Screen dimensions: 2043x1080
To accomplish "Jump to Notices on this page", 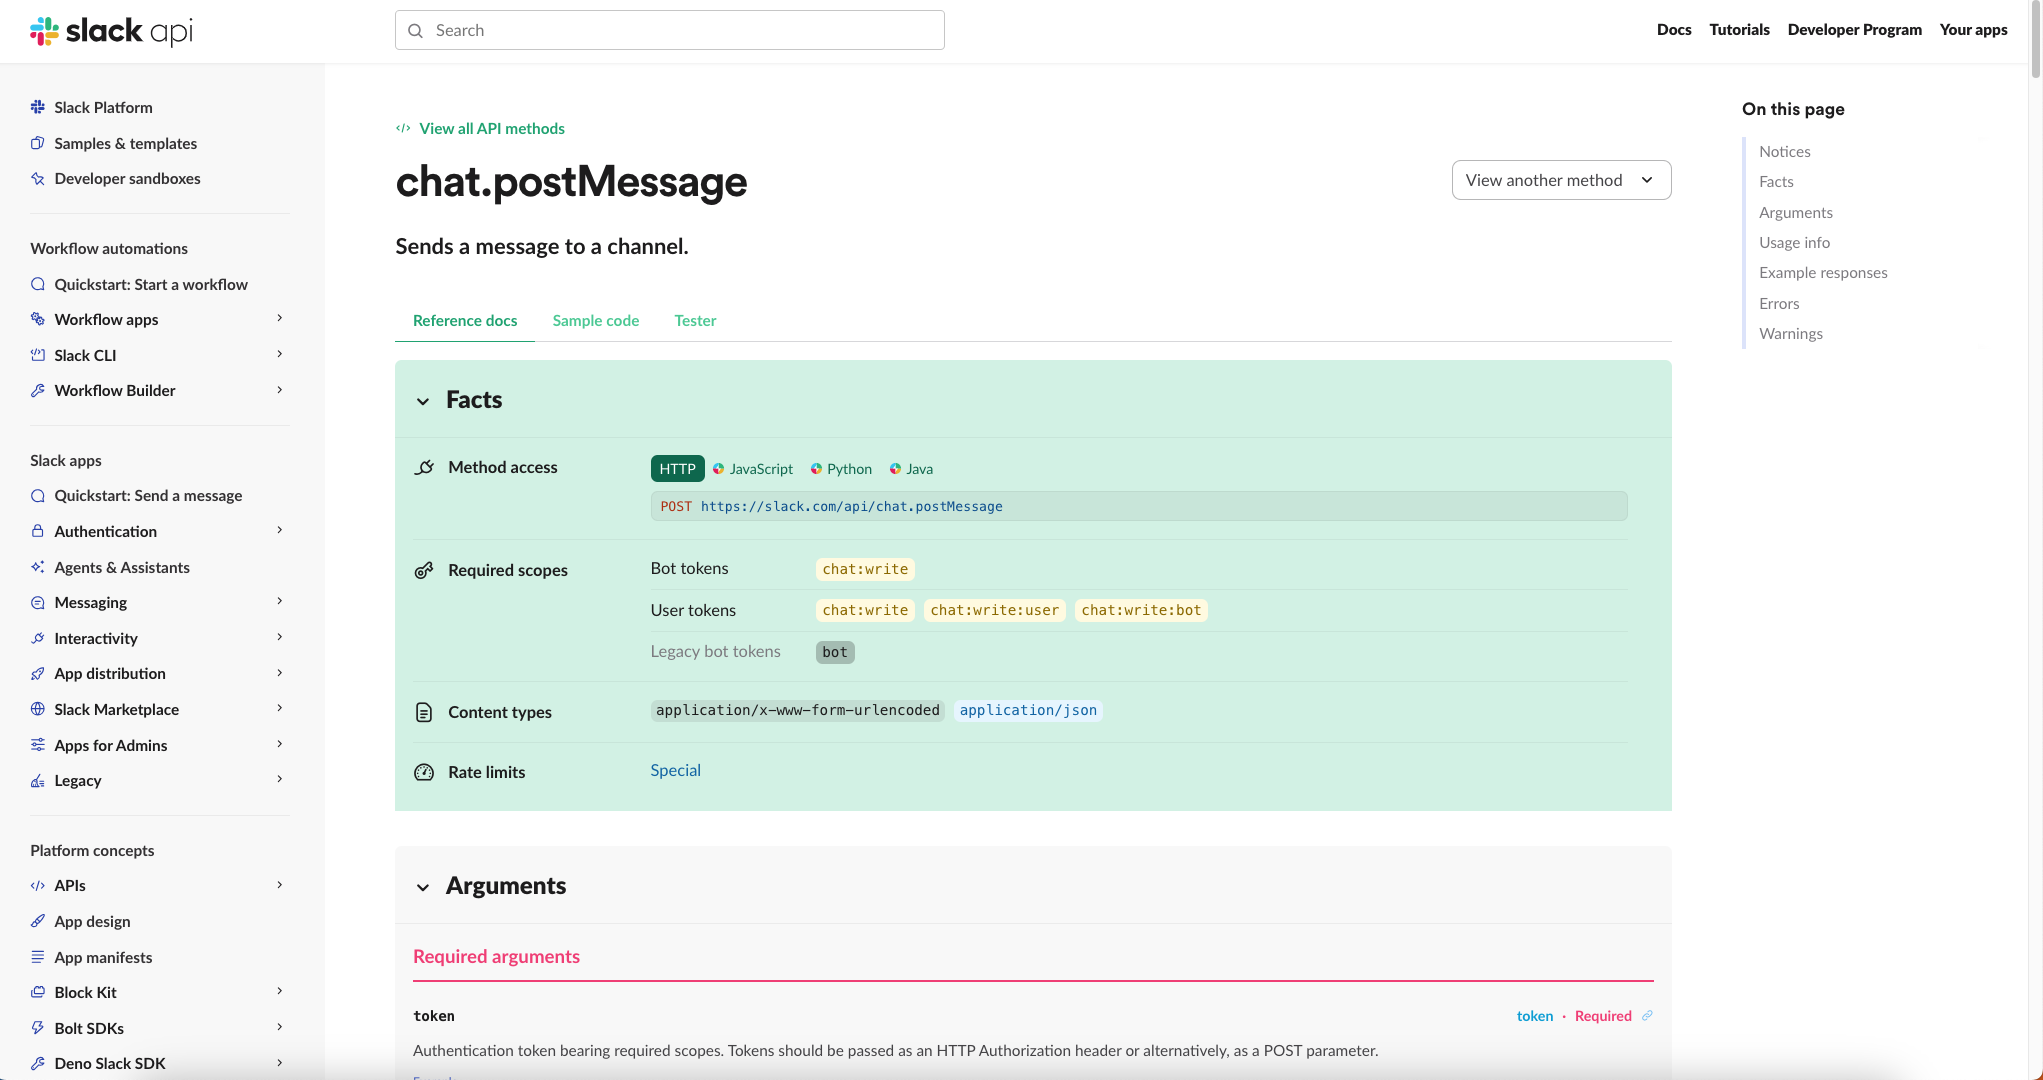I will (1784, 151).
